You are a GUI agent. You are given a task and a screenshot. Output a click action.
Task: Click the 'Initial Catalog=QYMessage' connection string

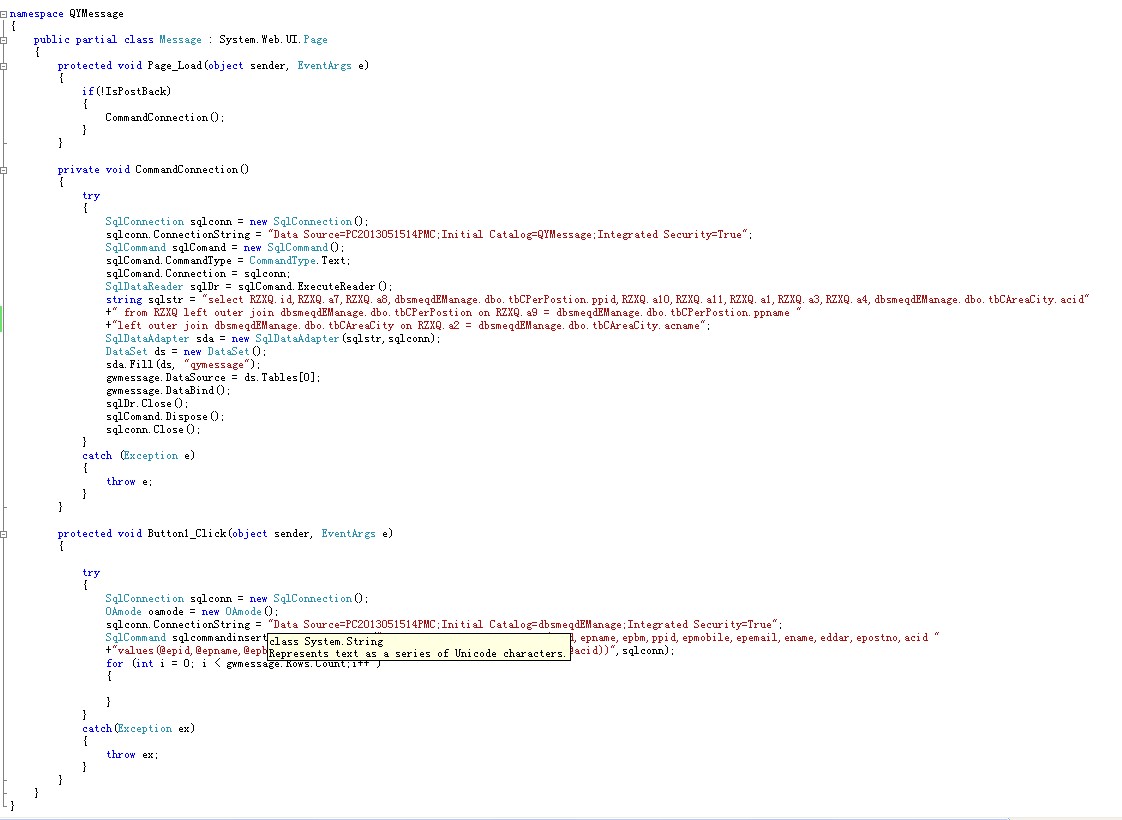[517, 235]
